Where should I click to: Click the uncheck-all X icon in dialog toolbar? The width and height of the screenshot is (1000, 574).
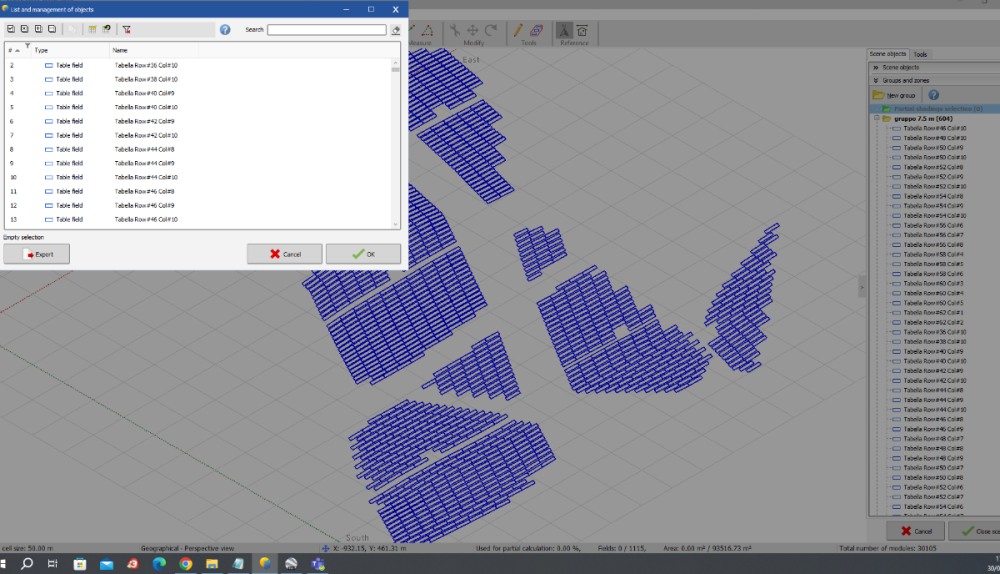coord(24,30)
